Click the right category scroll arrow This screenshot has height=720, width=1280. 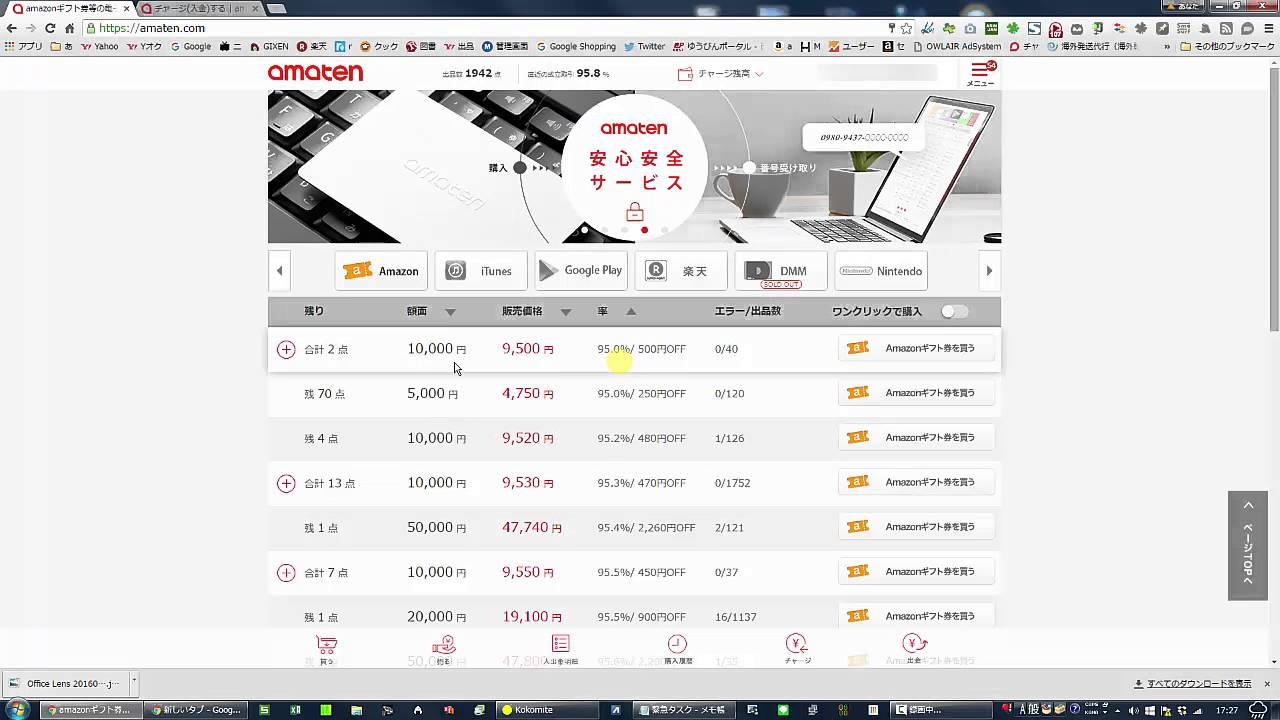(x=989, y=271)
